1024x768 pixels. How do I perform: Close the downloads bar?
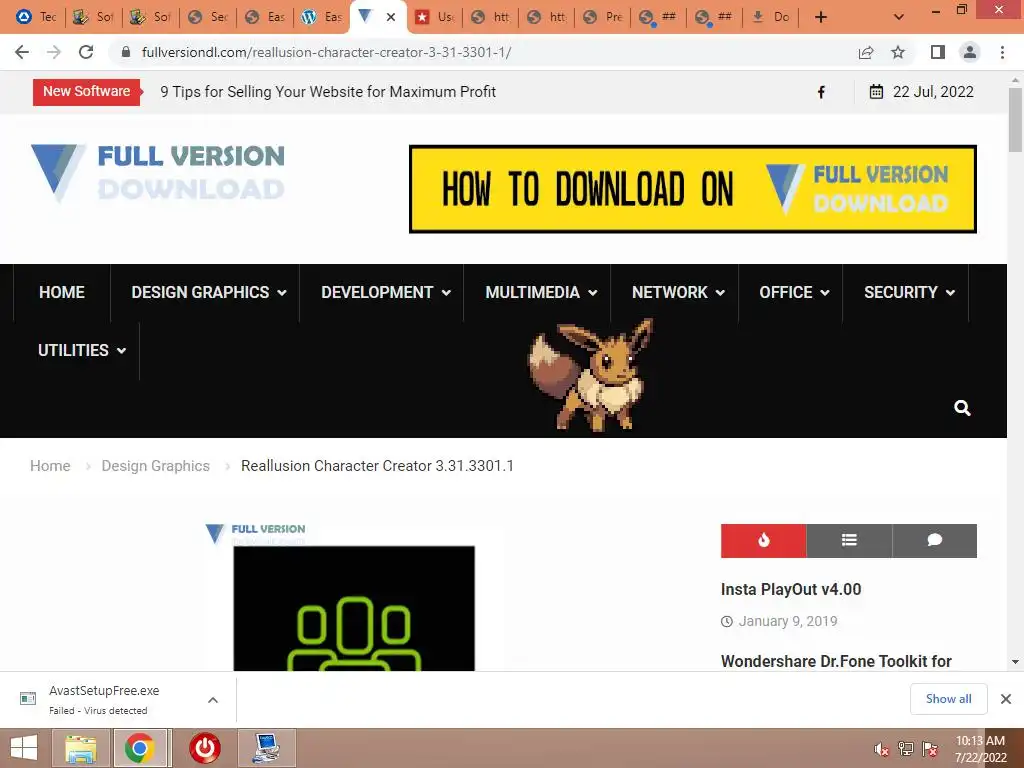click(1006, 699)
